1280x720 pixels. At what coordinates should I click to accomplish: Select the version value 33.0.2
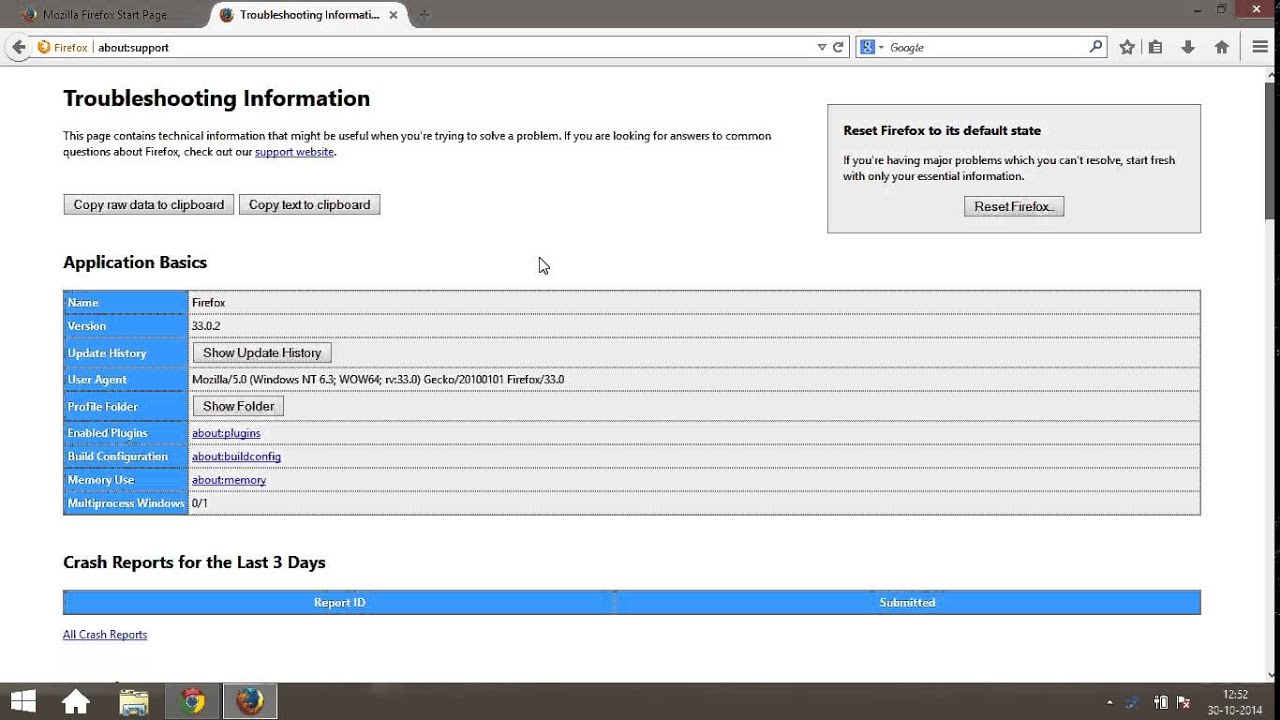pos(206,326)
